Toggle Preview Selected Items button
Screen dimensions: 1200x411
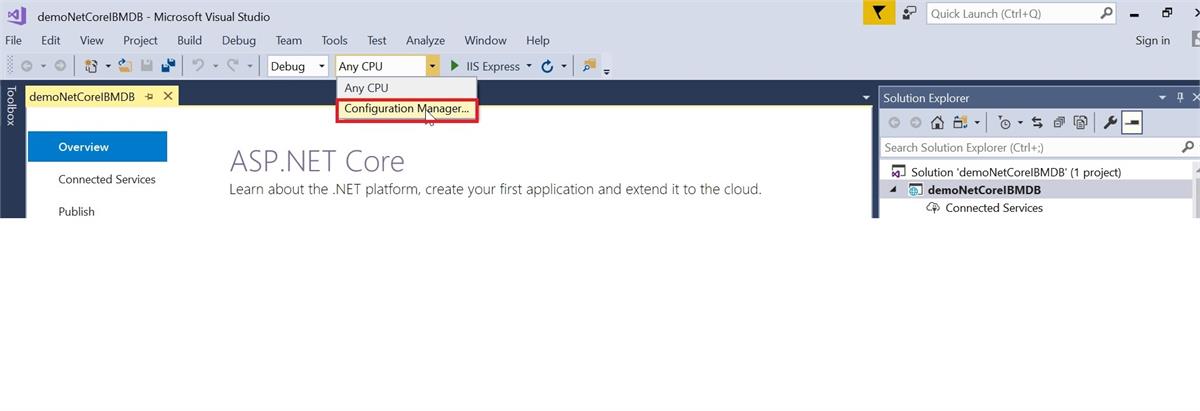pos(1132,123)
